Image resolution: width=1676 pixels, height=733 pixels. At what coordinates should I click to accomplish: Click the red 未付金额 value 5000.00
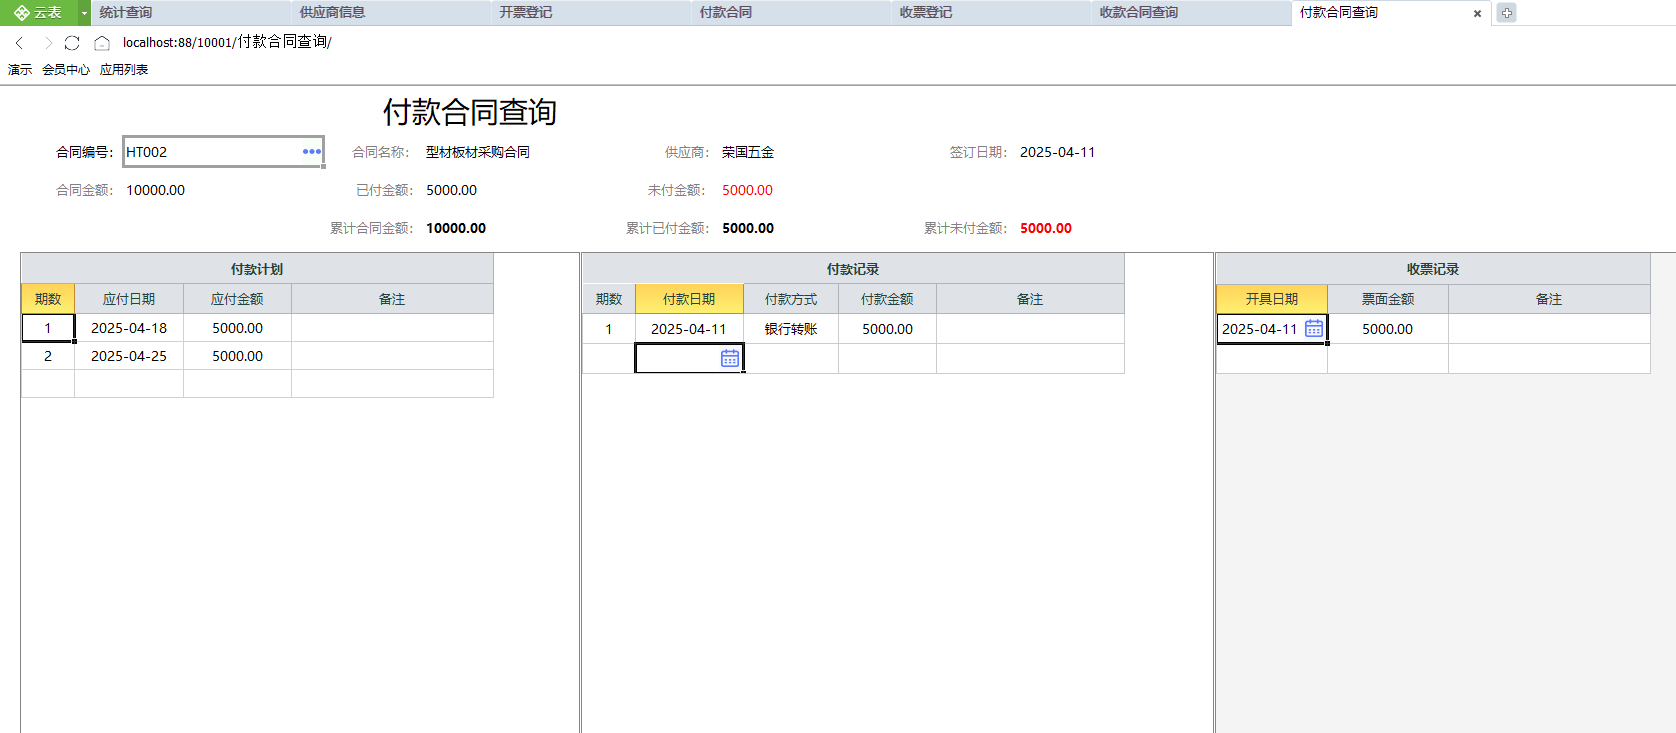pos(747,190)
